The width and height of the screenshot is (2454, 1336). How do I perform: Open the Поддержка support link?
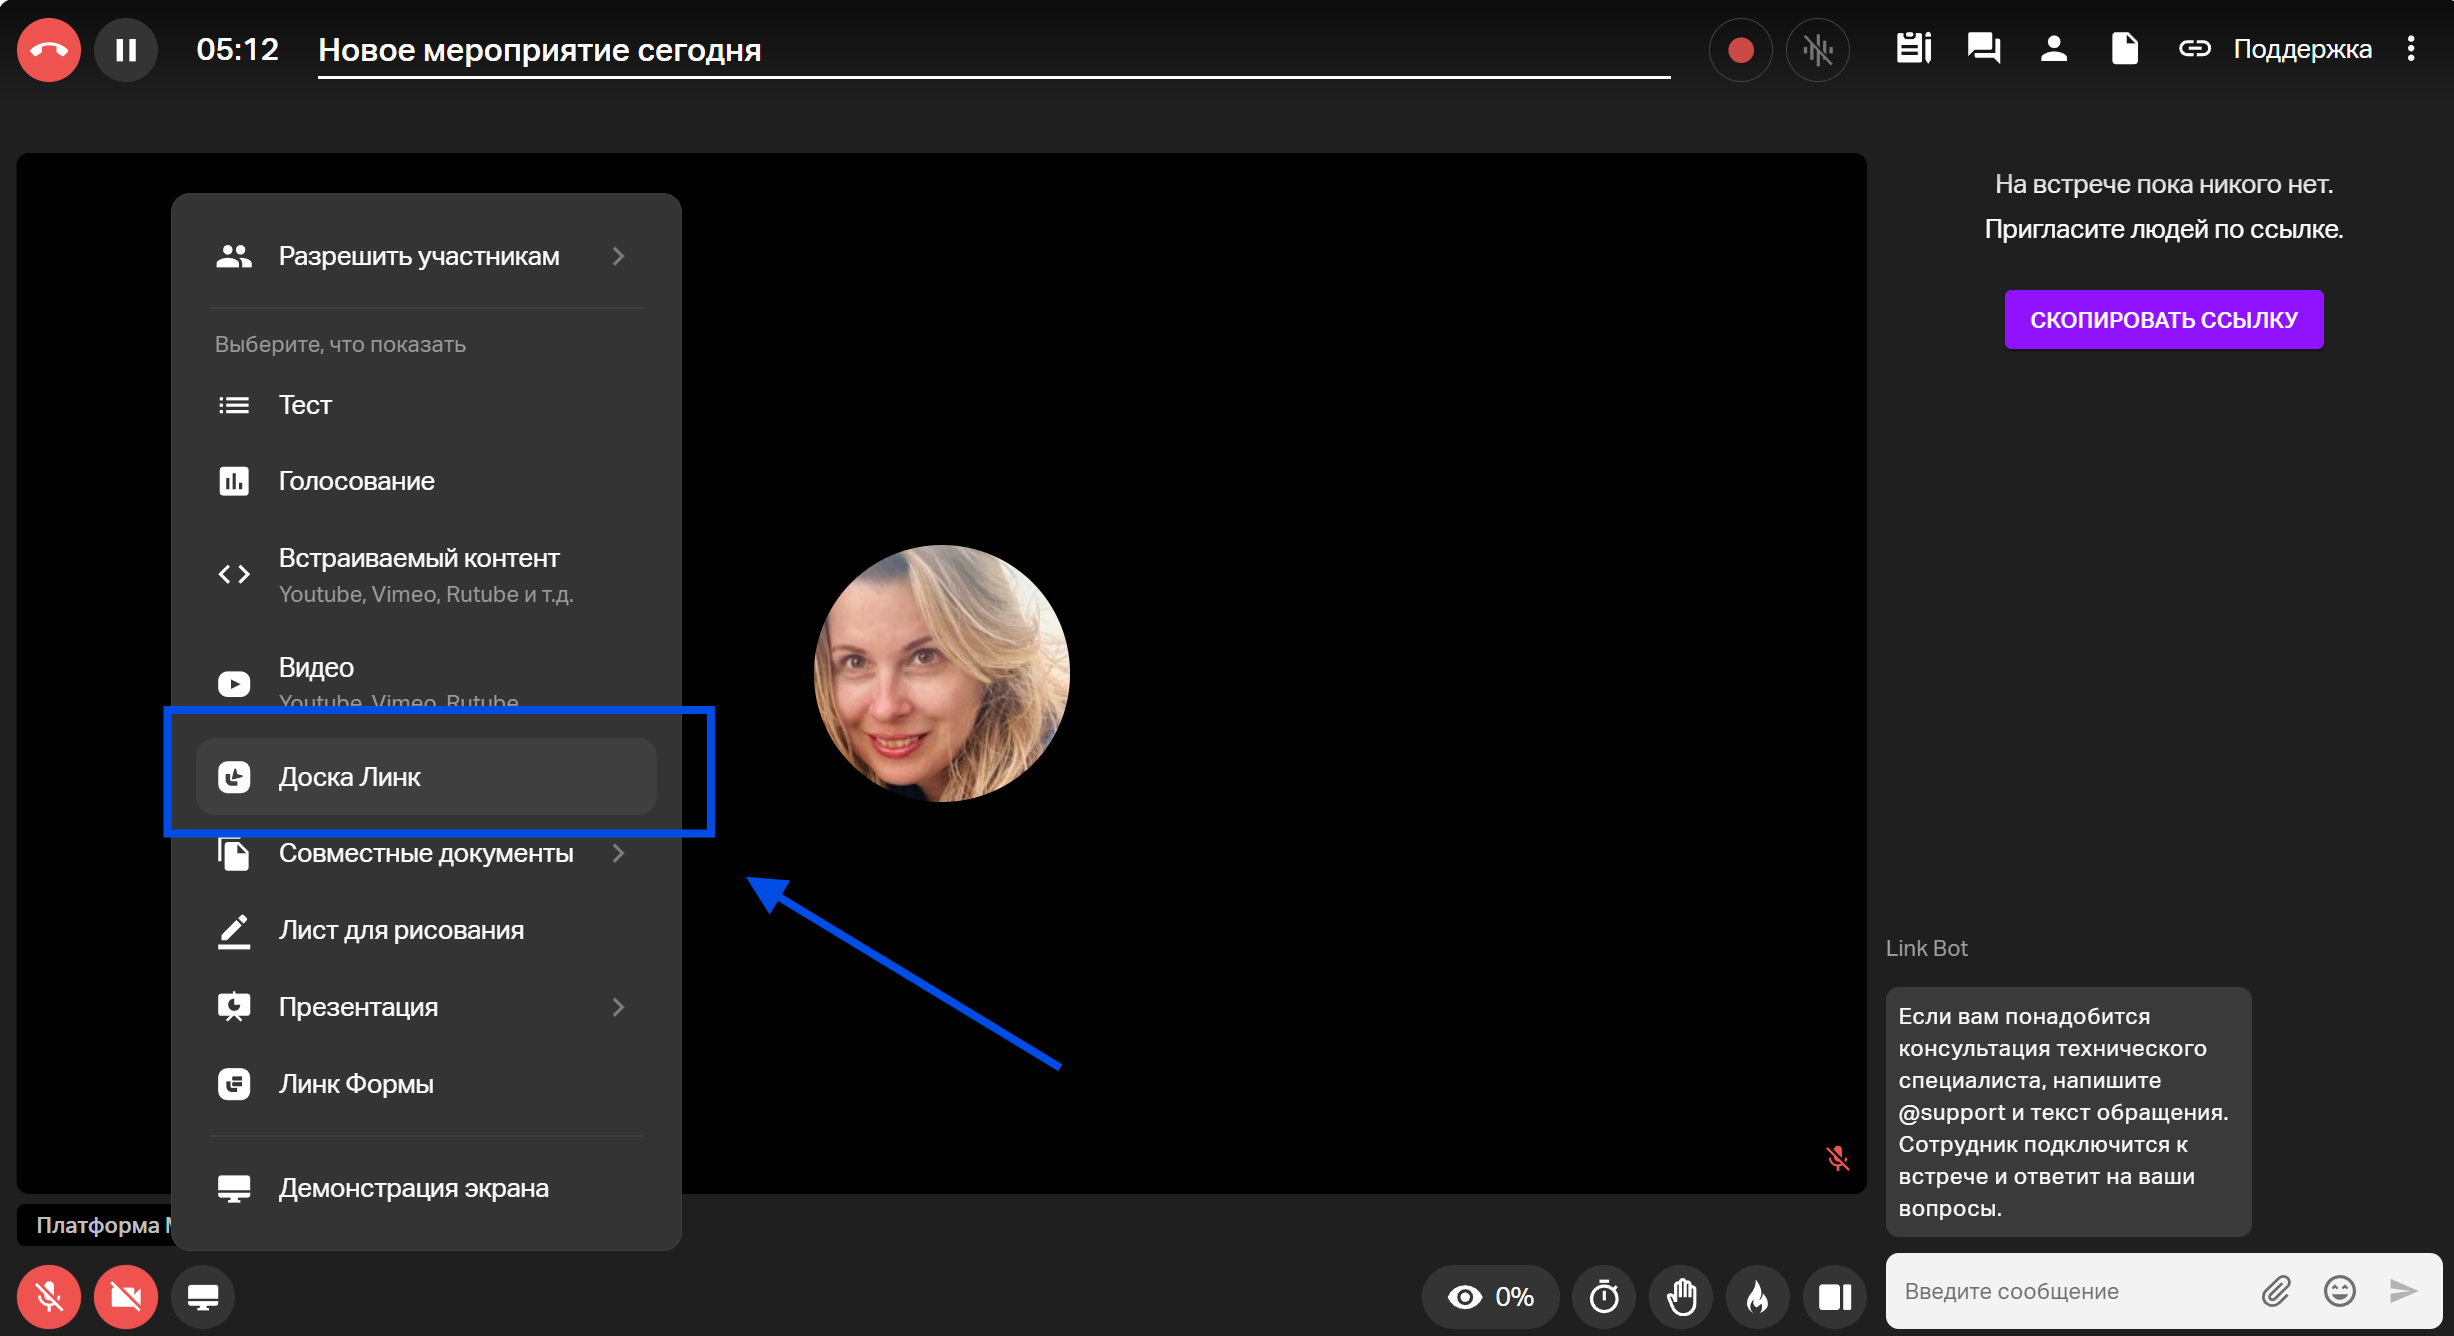2302,49
